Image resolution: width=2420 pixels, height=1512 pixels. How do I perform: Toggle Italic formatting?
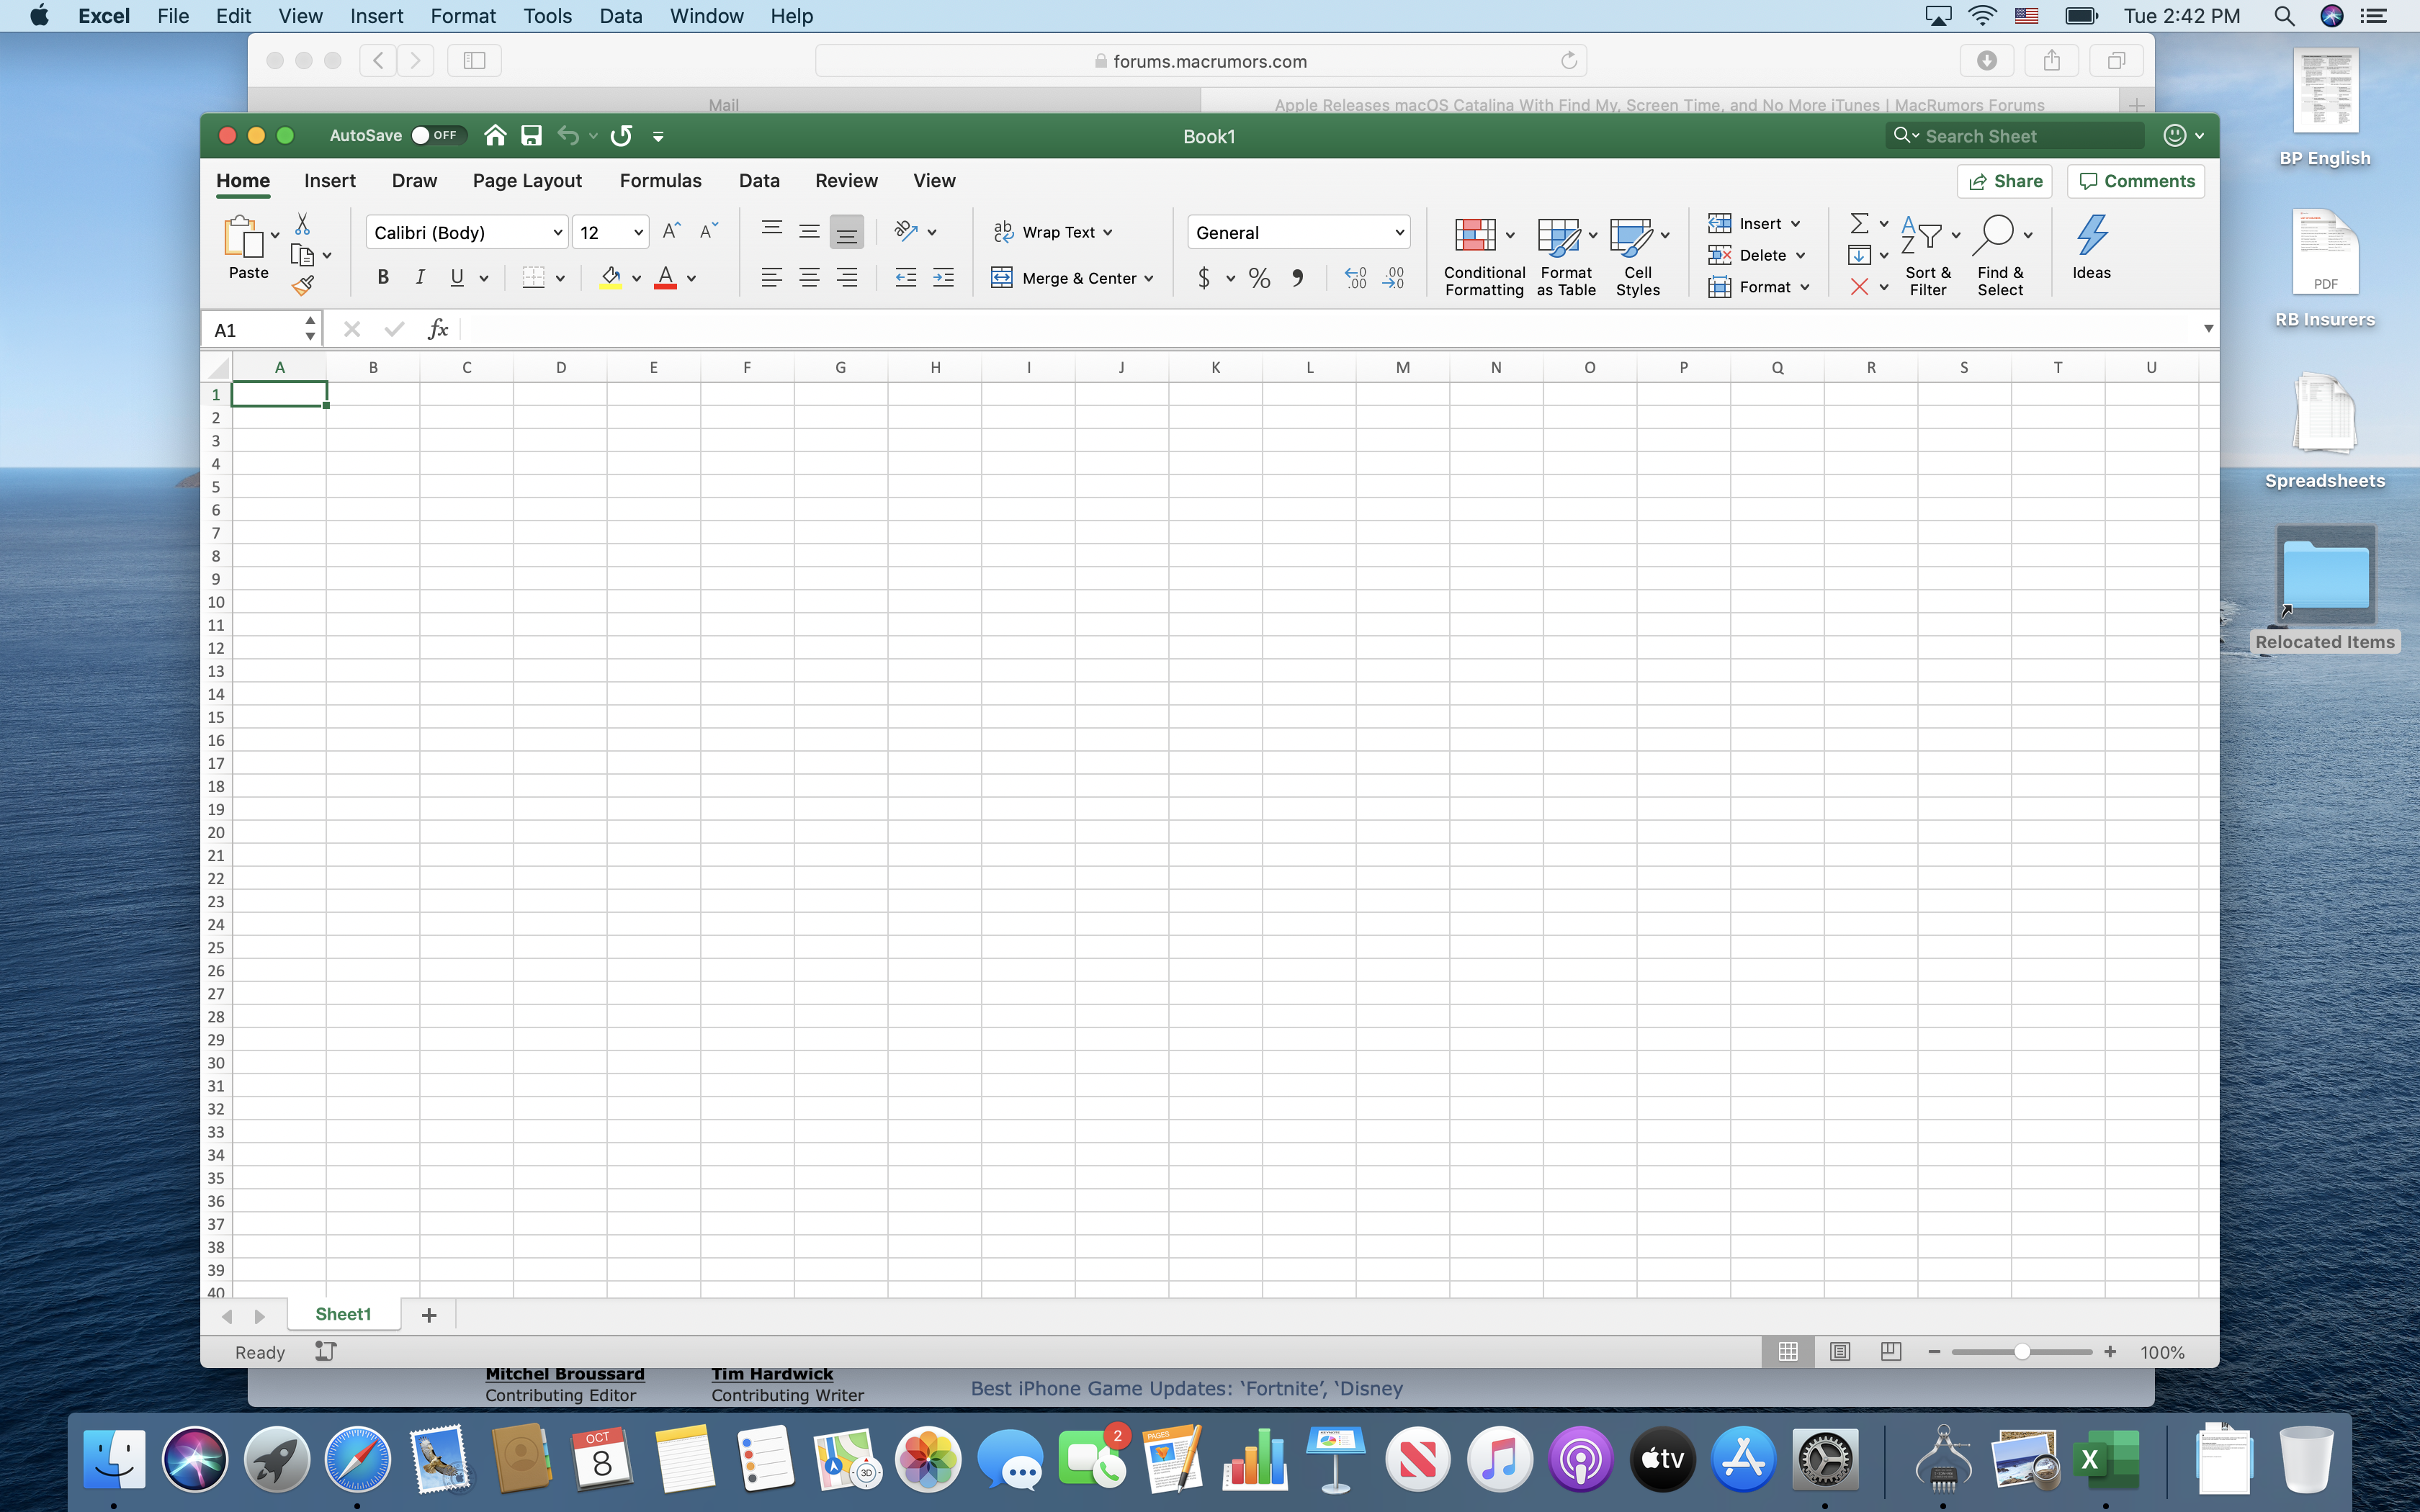click(x=420, y=278)
